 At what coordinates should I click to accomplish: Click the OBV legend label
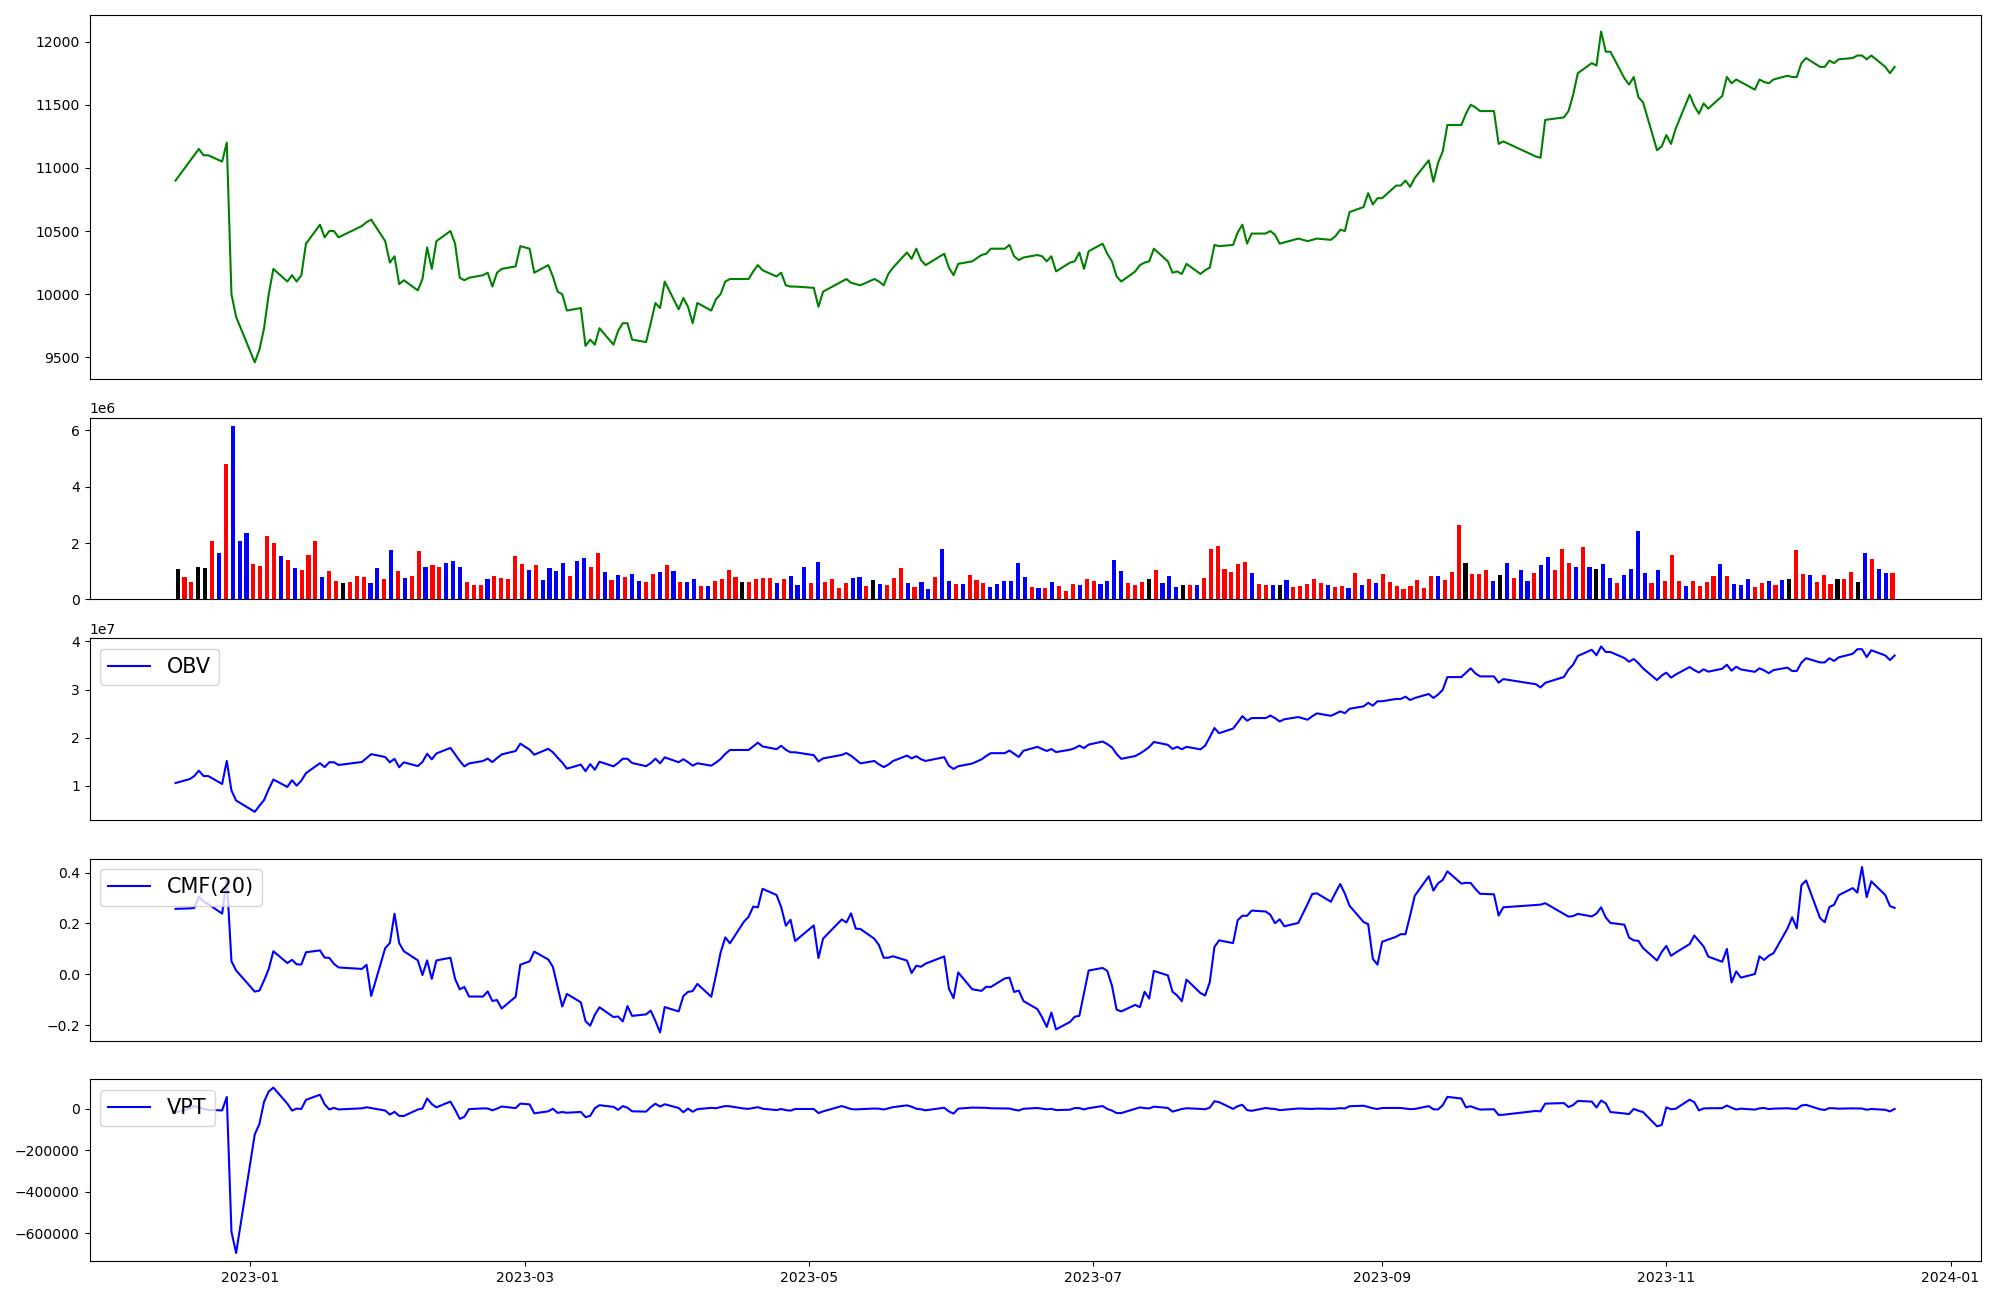pyautogui.click(x=188, y=667)
